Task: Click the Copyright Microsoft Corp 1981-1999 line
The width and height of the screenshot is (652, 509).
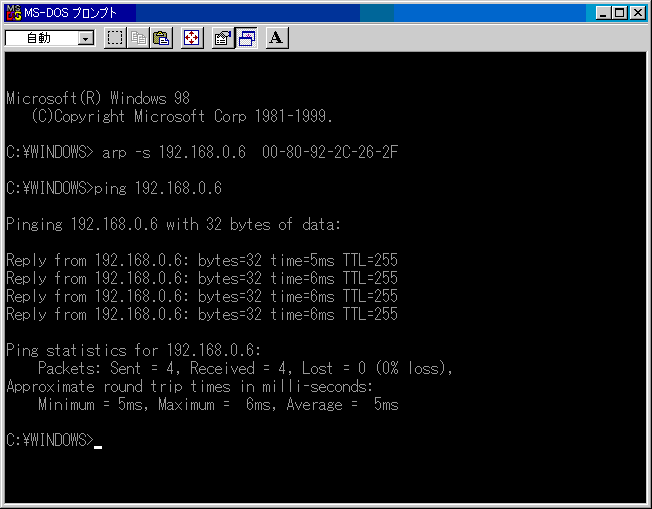Action: (182, 116)
